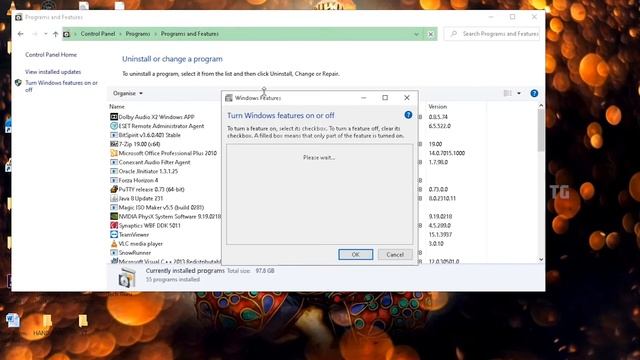Viewport: 640px width, 360px height.
Task: Close the Windows Features dialog
Action: (407, 98)
